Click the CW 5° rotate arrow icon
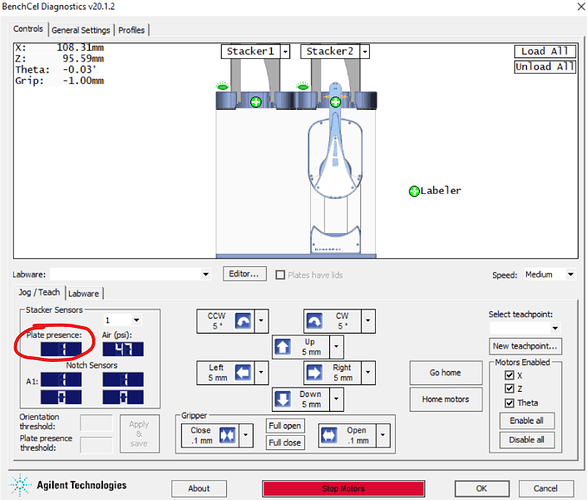The height and width of the screenshot is (500, 587). 314,321
